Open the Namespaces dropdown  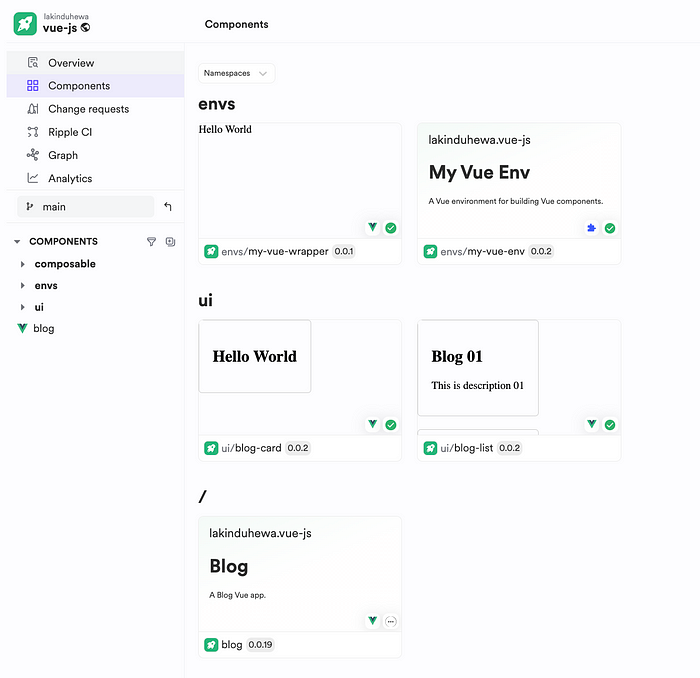(237, 73)
